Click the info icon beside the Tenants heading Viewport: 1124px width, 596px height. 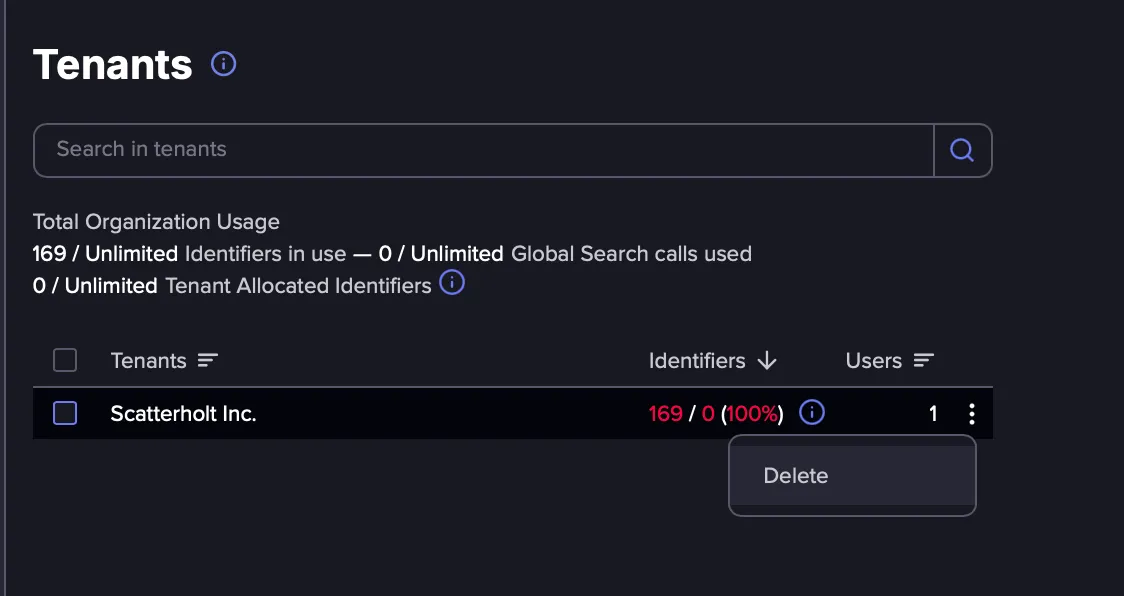(x=224, y=64)
